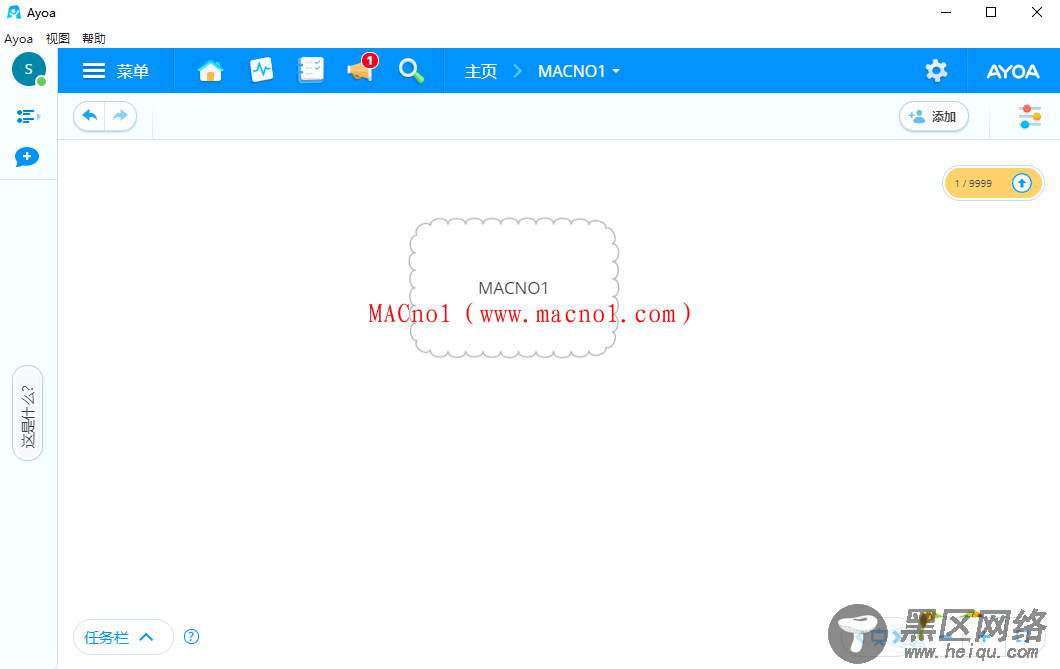Go to the Home house icon
The width and height of the screenshot is (1060, 669).
[x=210, y=70]
